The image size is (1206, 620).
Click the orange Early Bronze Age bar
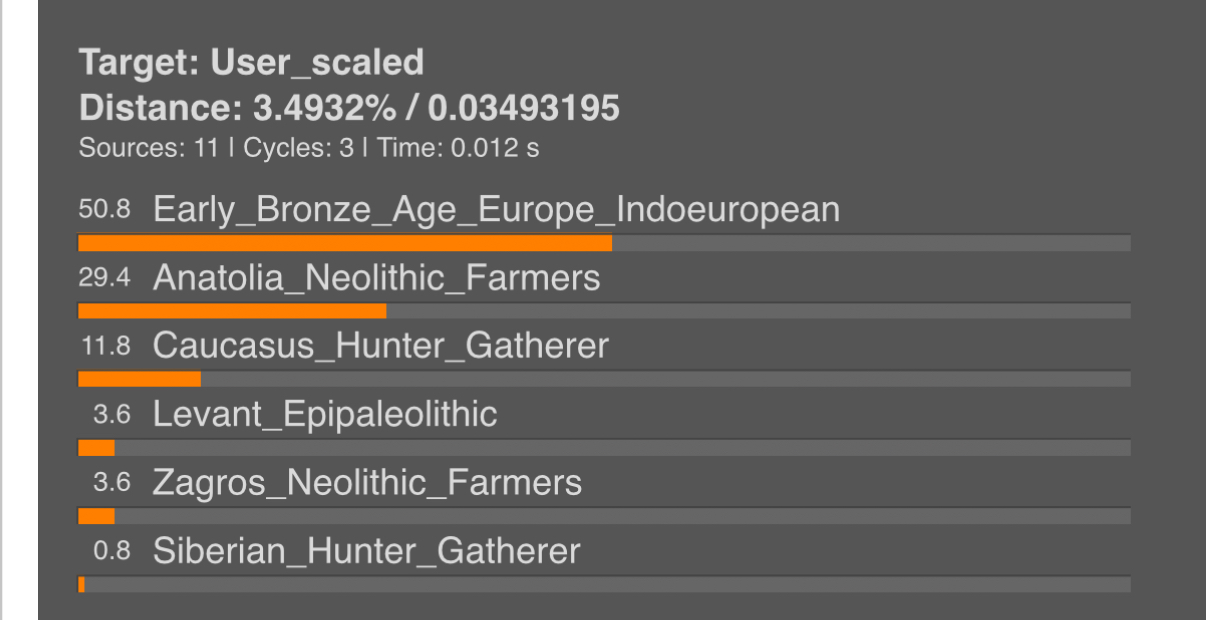[344, 243]
